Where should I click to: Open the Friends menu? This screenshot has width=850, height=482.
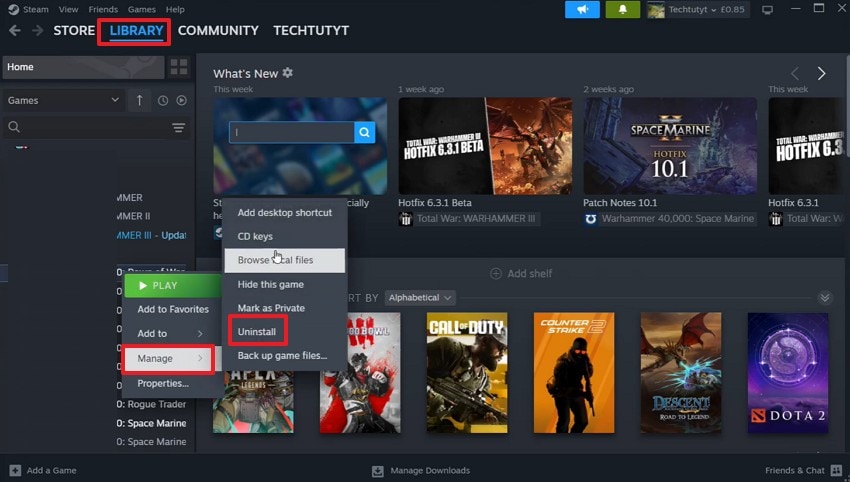coord(103,9)
